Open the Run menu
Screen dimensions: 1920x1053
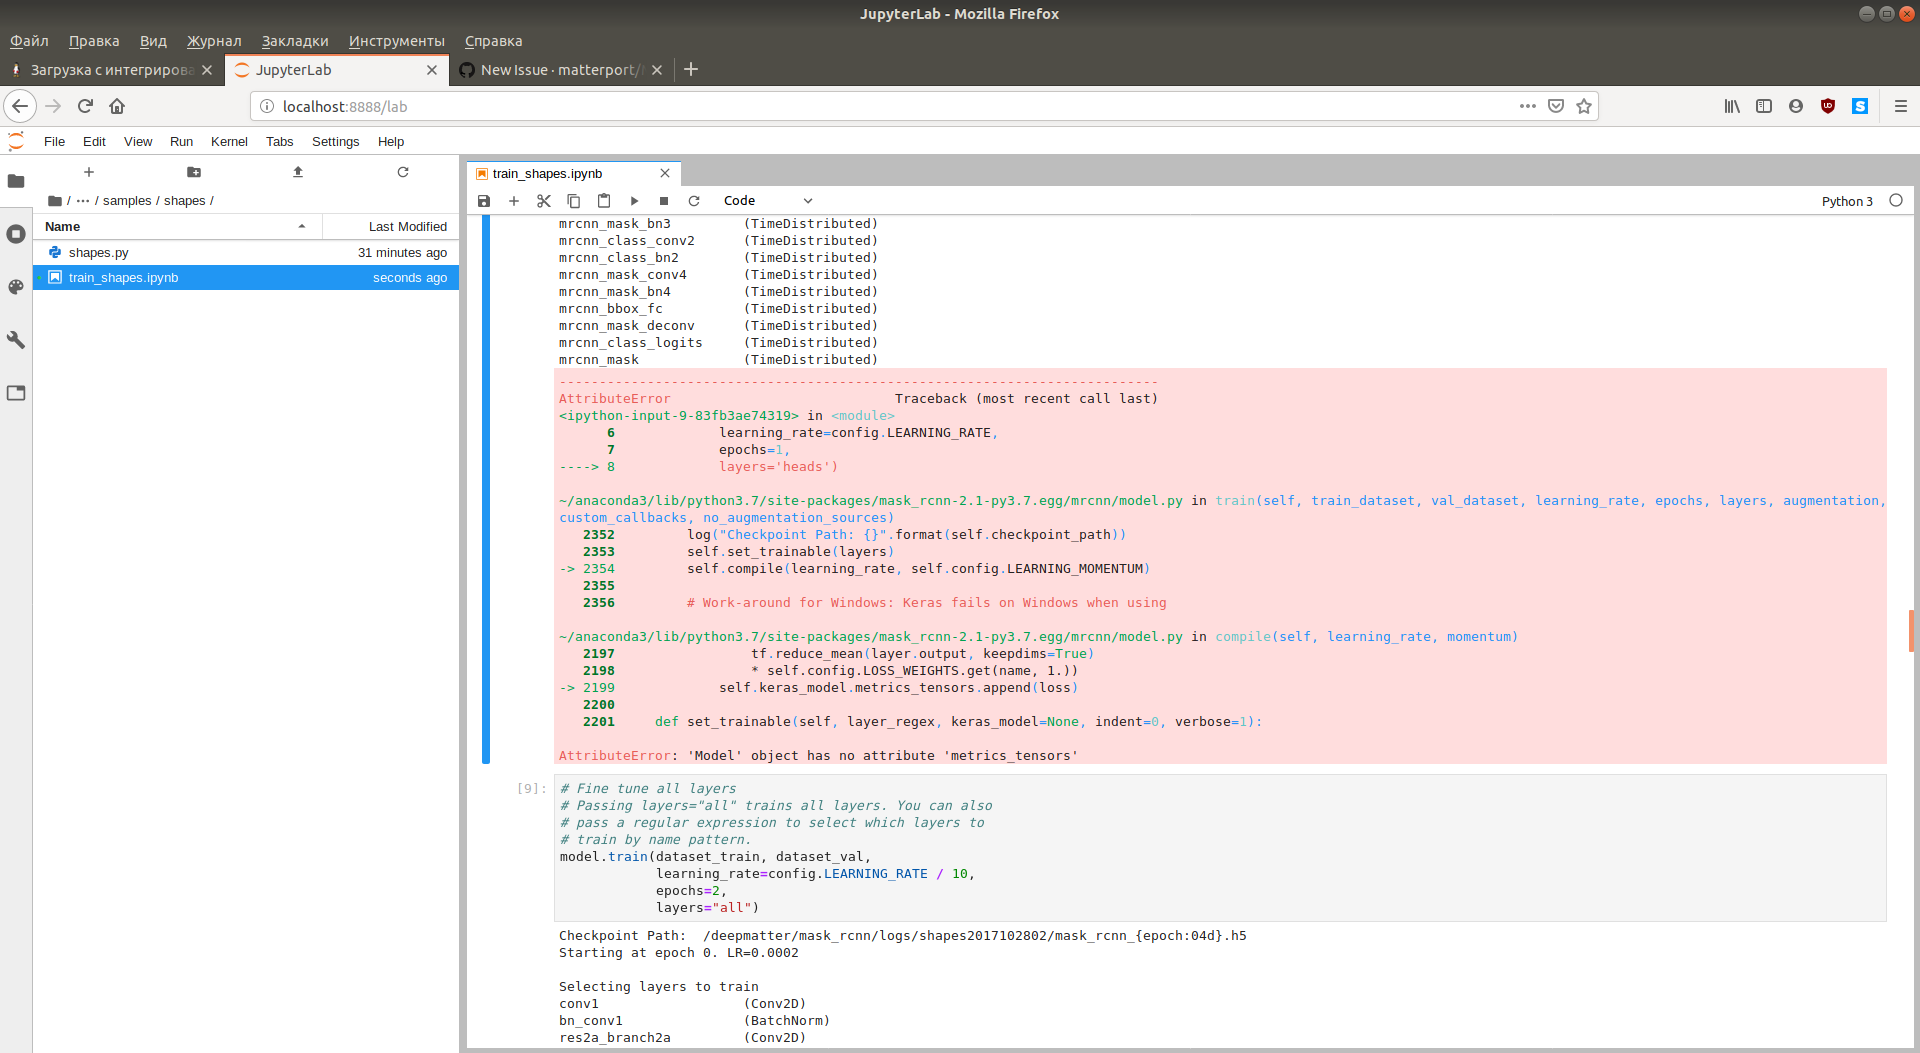pos(181,142)
